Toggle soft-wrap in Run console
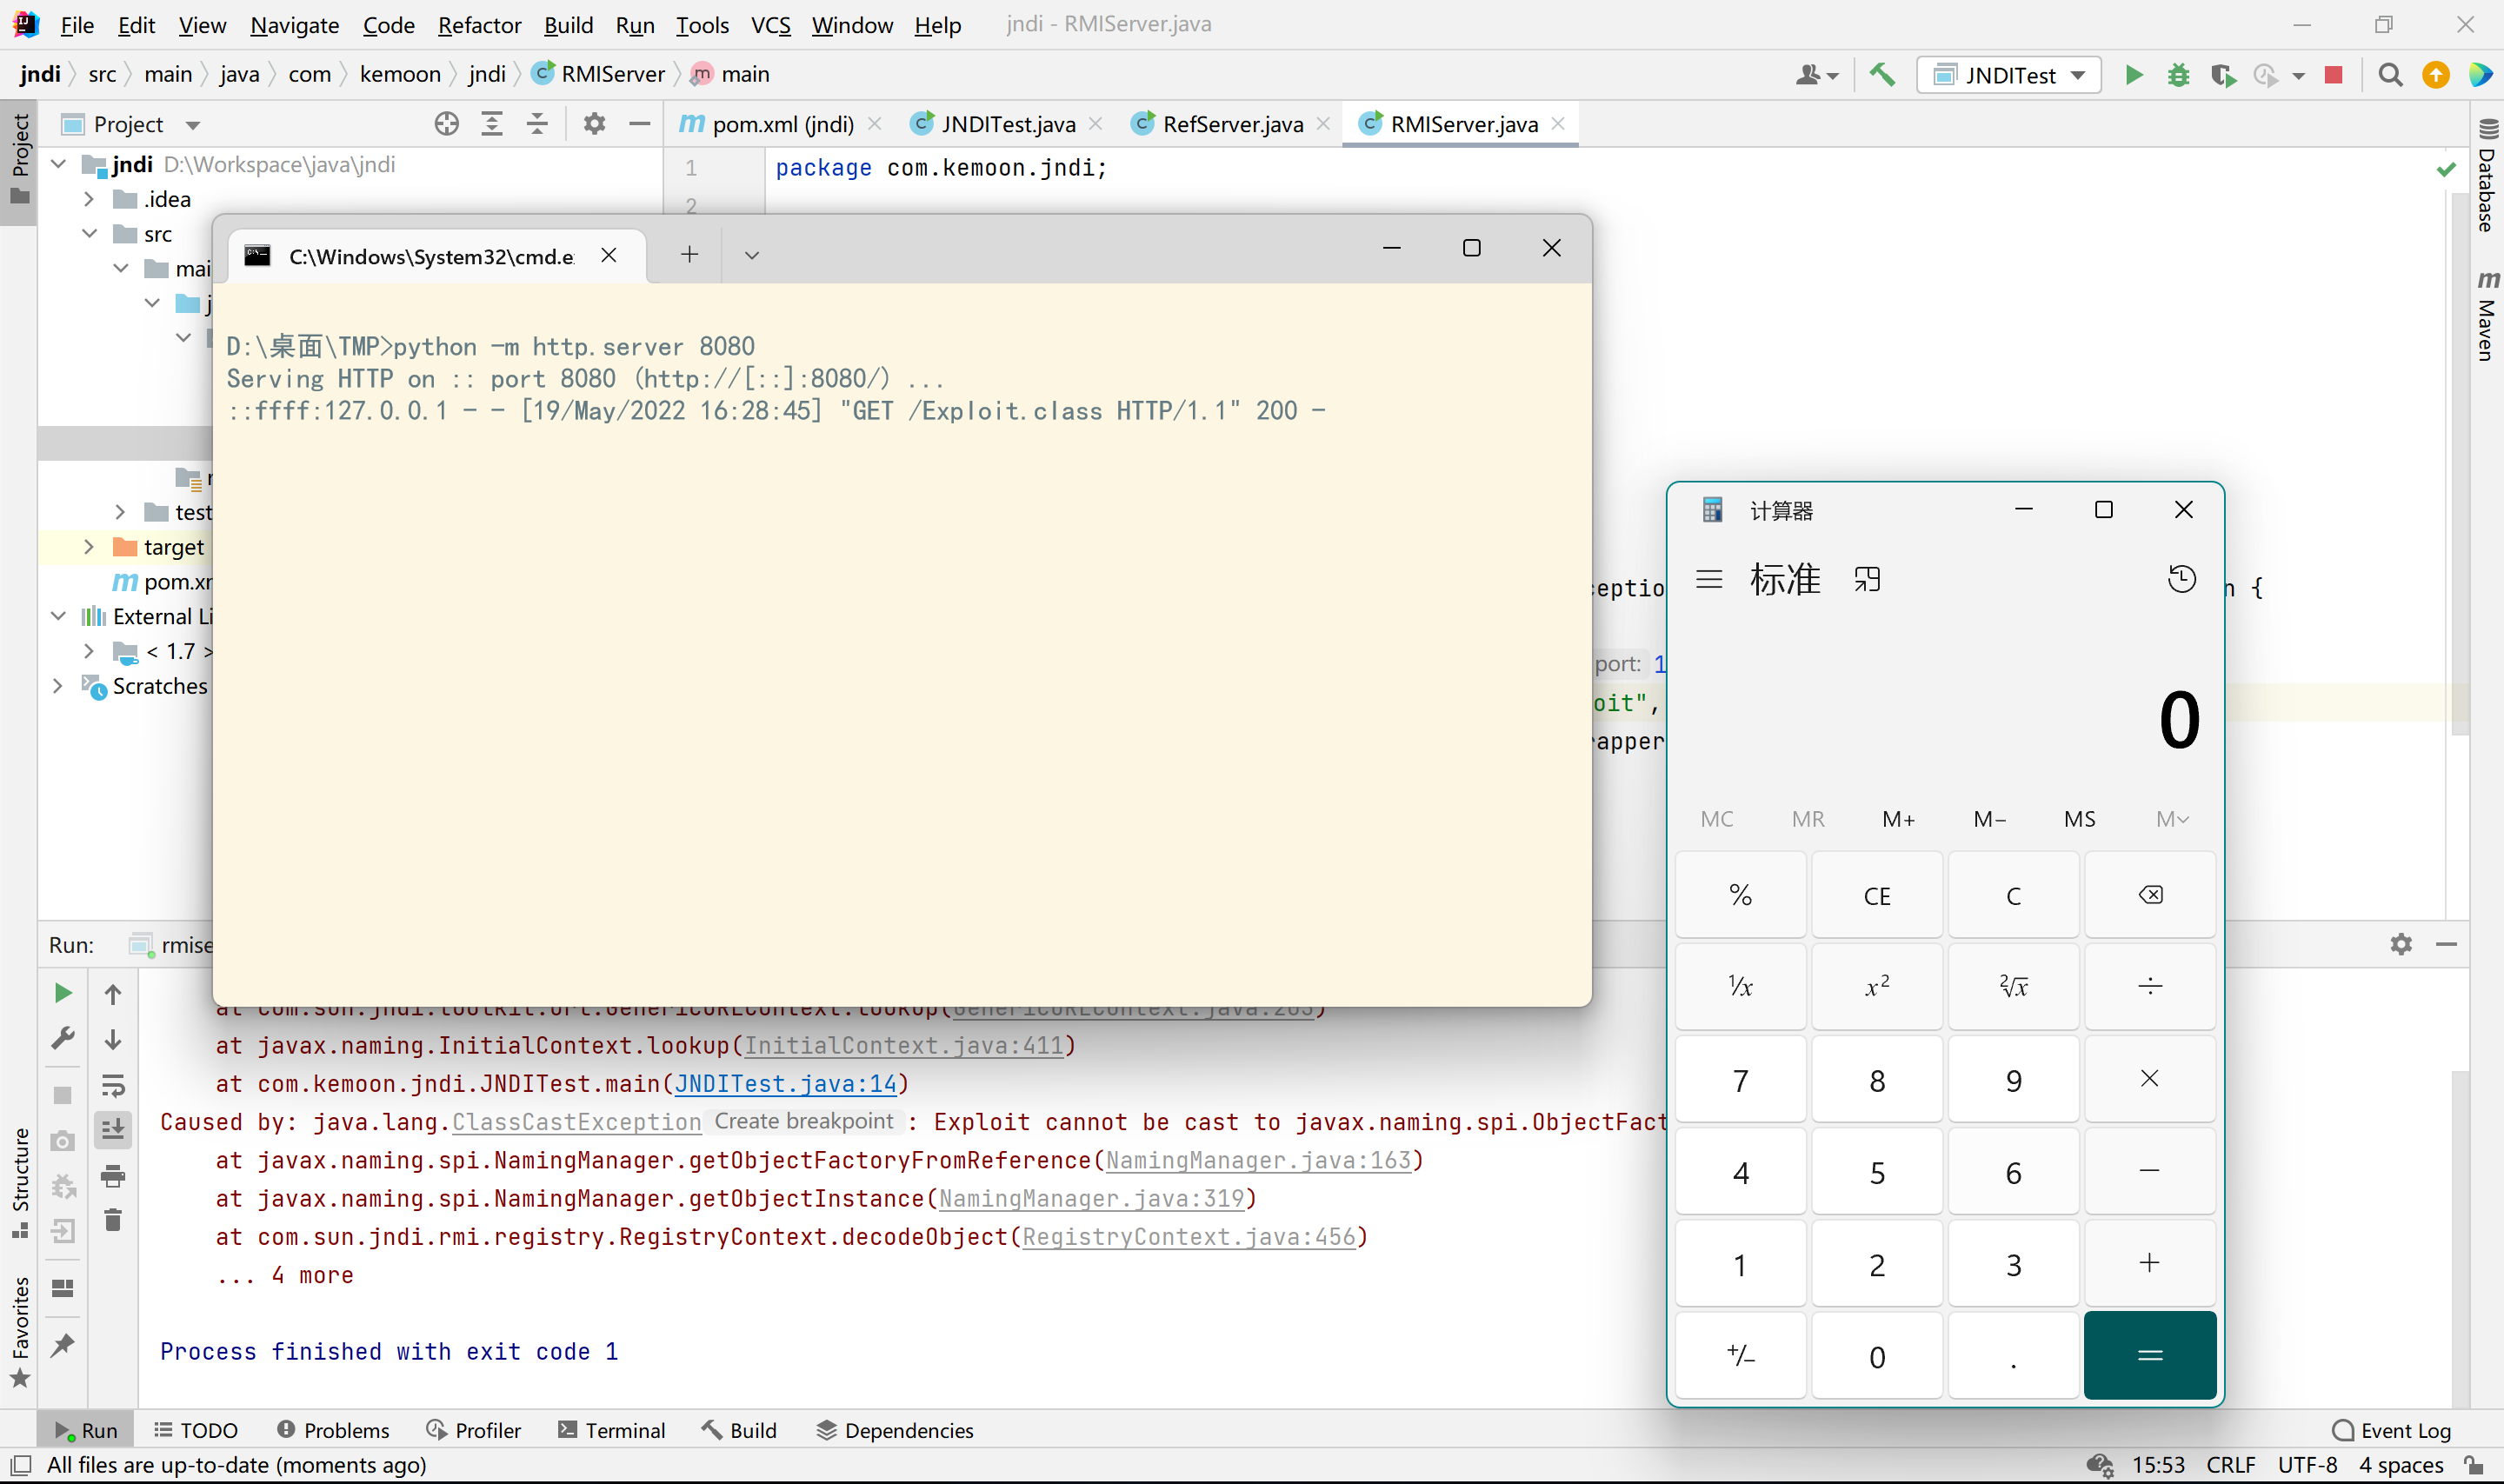This screenshot has height=1484, width=2504. tap(113, 1085)
